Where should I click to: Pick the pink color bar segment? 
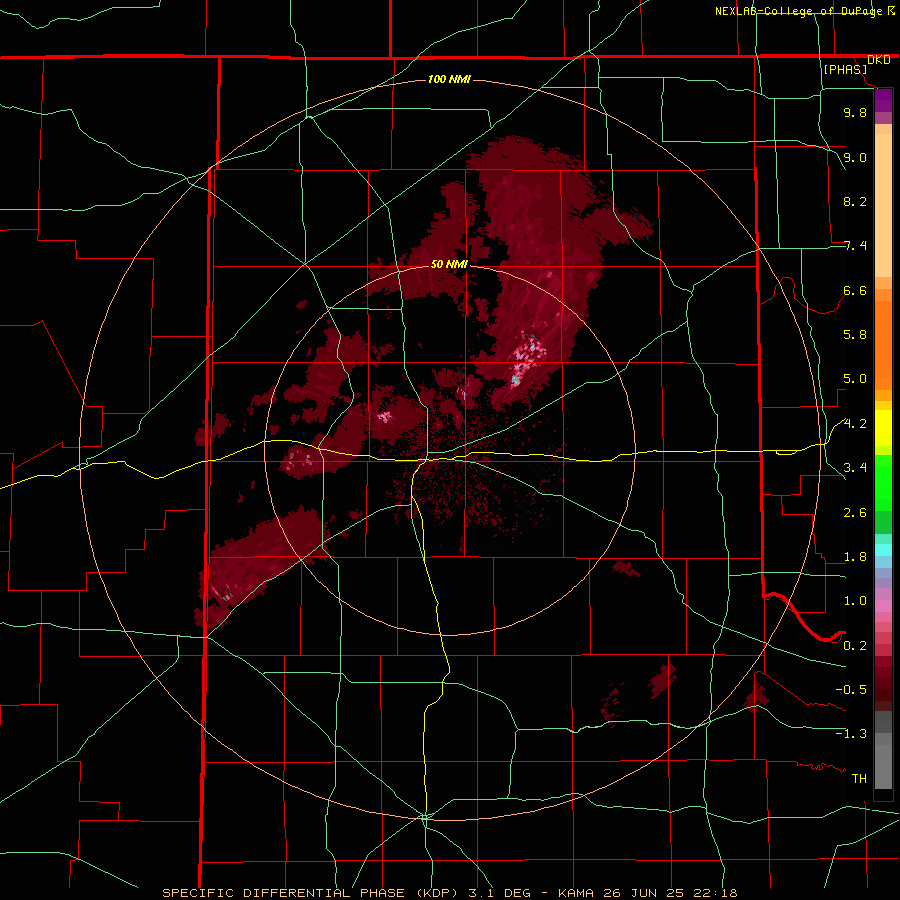point(883,606)
